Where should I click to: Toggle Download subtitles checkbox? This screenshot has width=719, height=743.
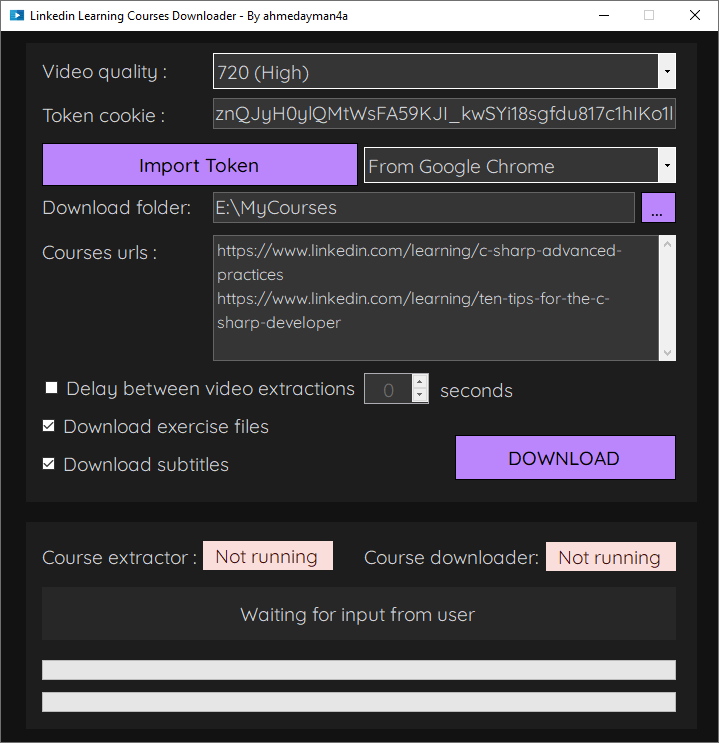tap(48, 464)
